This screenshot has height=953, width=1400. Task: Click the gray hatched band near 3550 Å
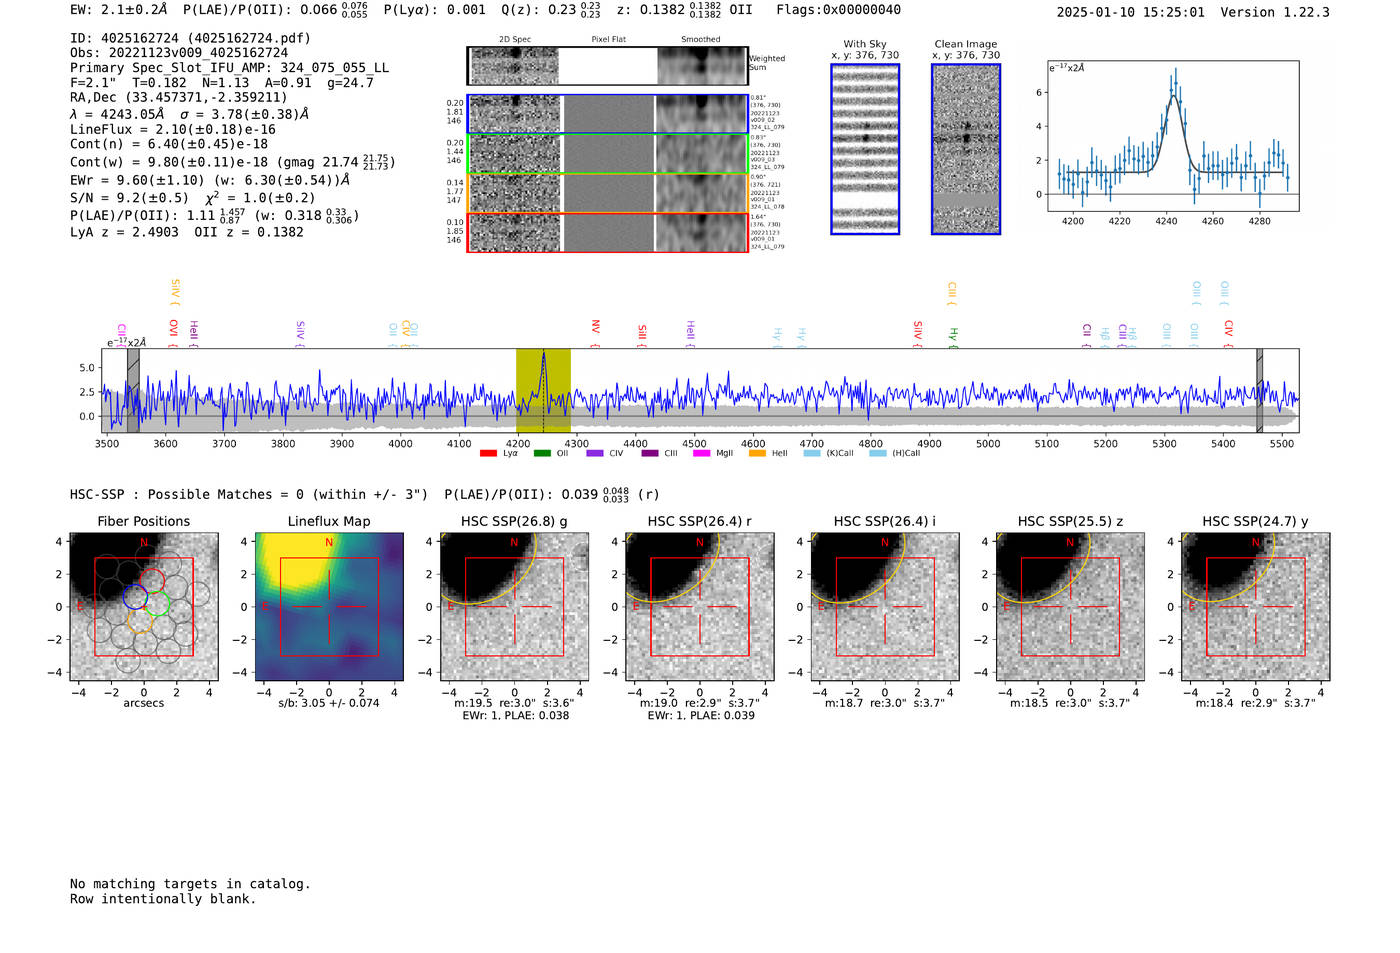tap(133, 390)
